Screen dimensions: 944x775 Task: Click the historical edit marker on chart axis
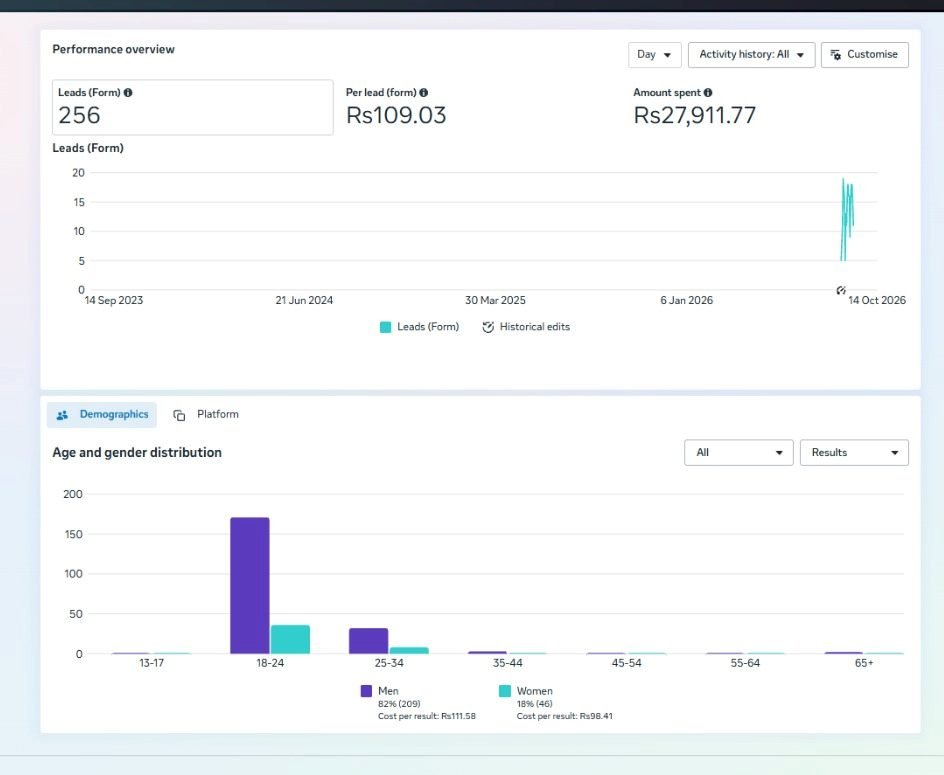pyautogui.click(x=841, y=291)
